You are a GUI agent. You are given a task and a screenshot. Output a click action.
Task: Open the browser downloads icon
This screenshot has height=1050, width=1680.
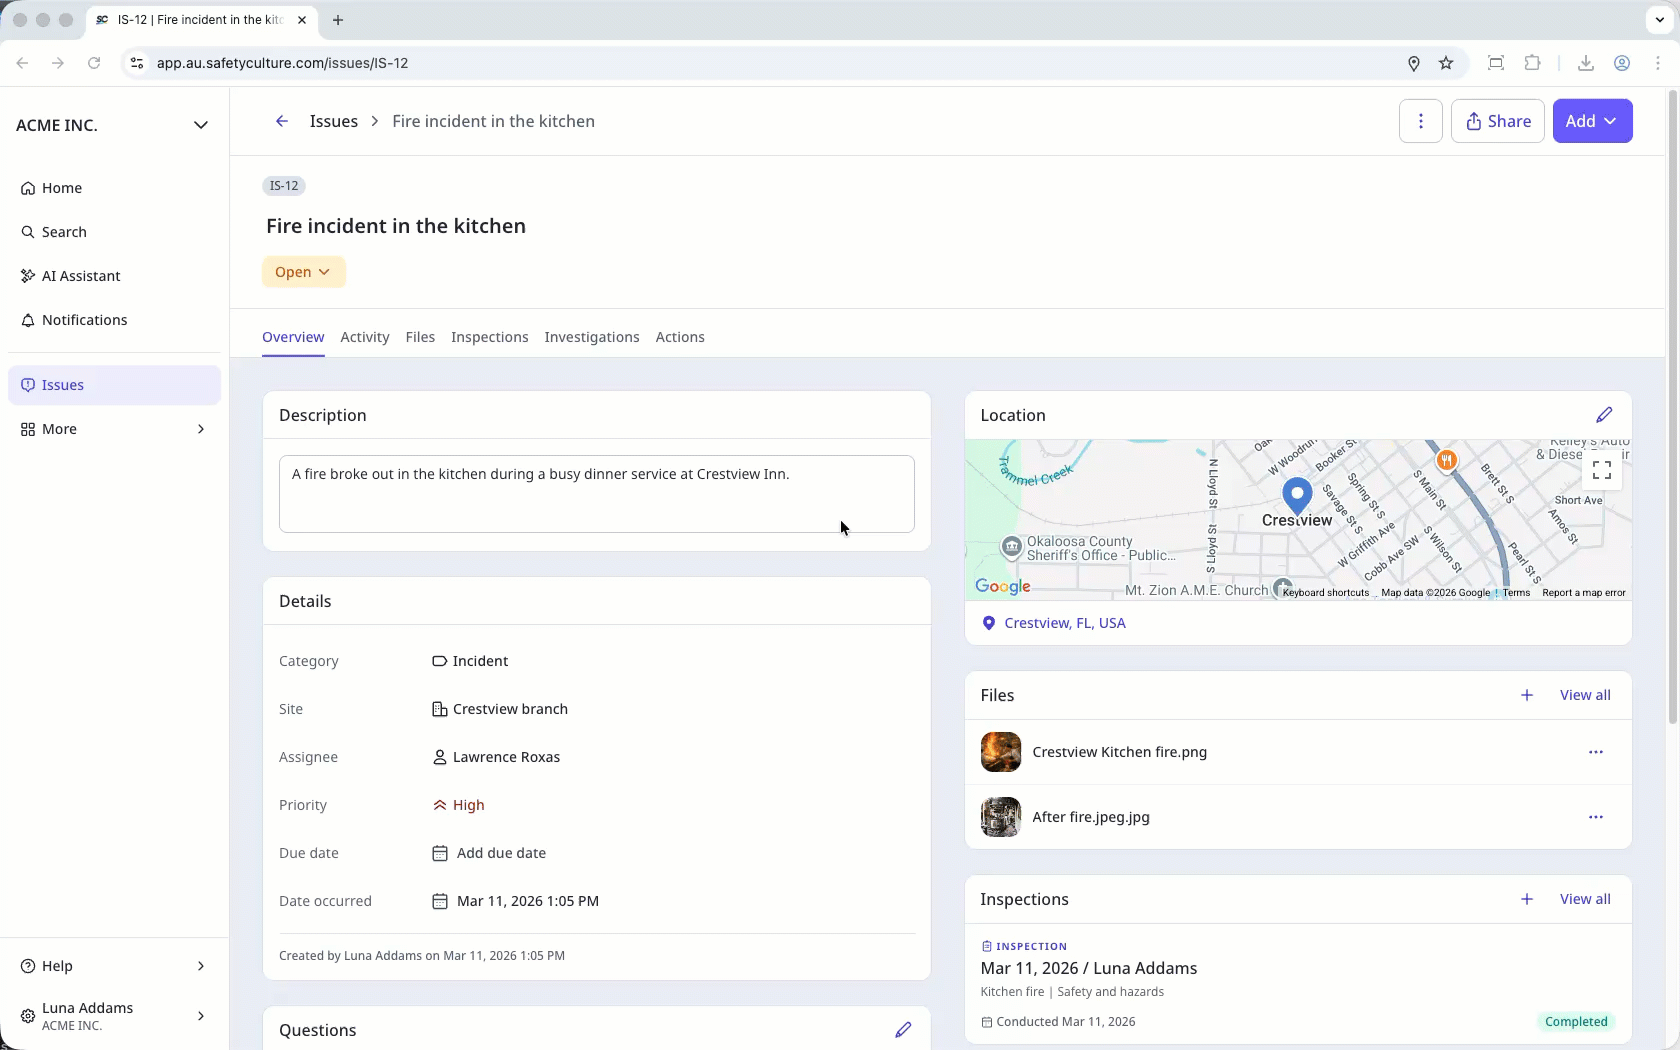1586,63
